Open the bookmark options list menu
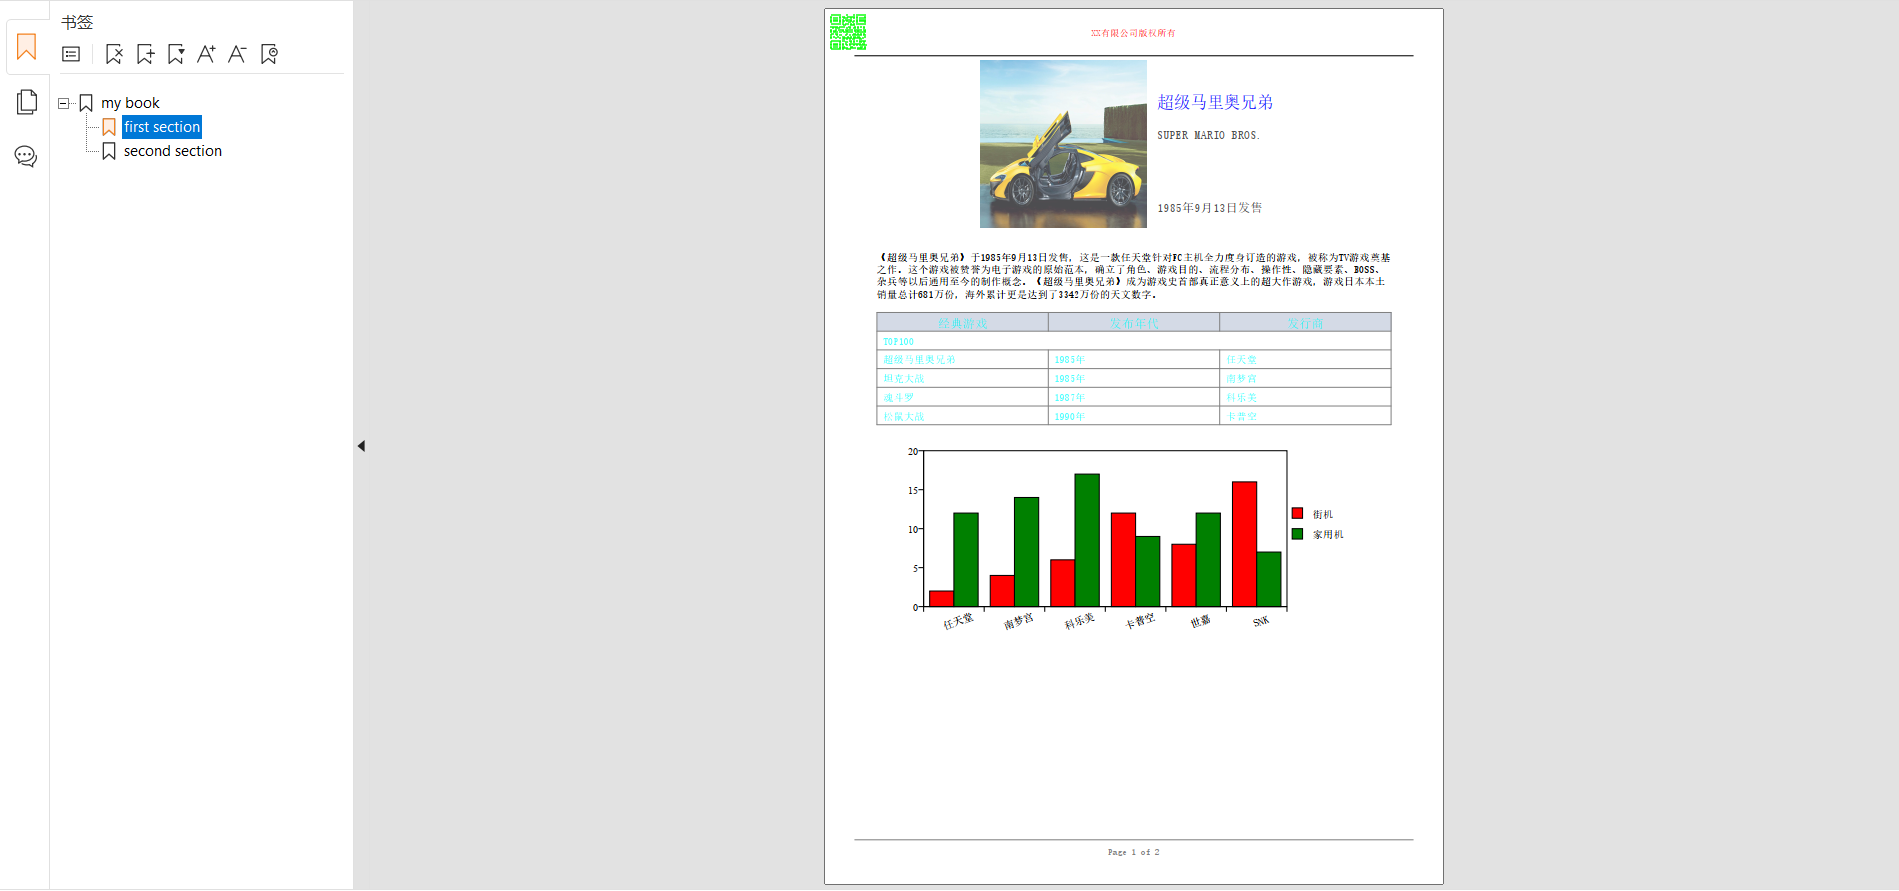 (x=71, y=54)
